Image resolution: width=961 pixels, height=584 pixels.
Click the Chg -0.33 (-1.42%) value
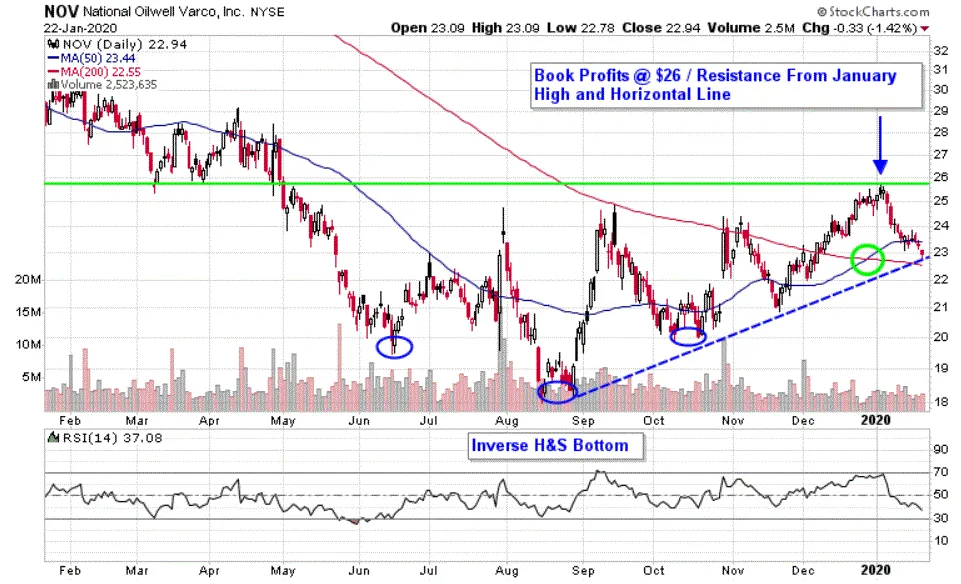860,28
